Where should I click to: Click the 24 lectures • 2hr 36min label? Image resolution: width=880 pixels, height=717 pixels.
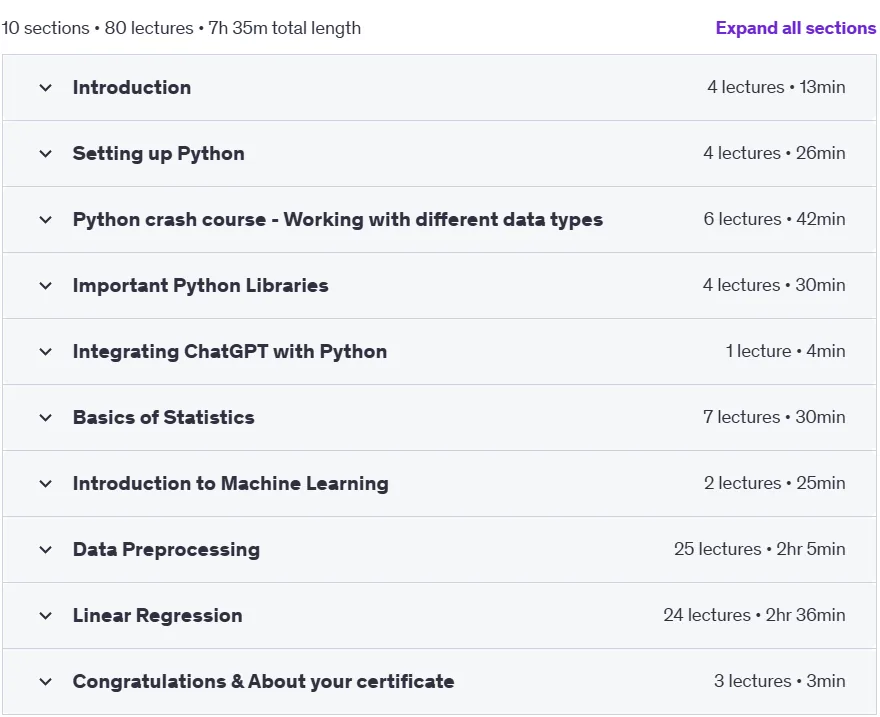click(x=754, y=615)
